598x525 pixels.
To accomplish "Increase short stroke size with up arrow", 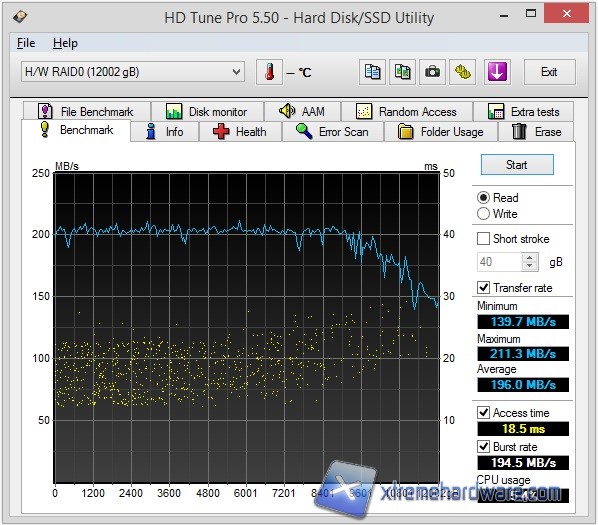I will point(529,258).
